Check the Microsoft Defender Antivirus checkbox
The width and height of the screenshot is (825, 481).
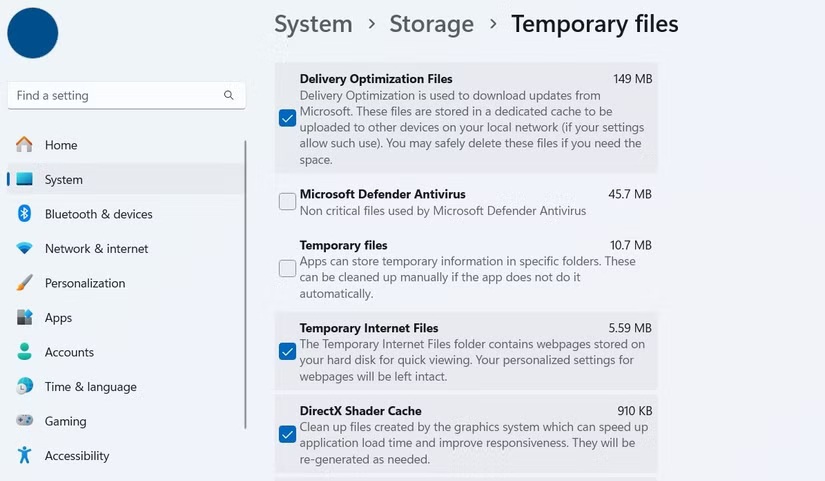(x=287, y=202)
